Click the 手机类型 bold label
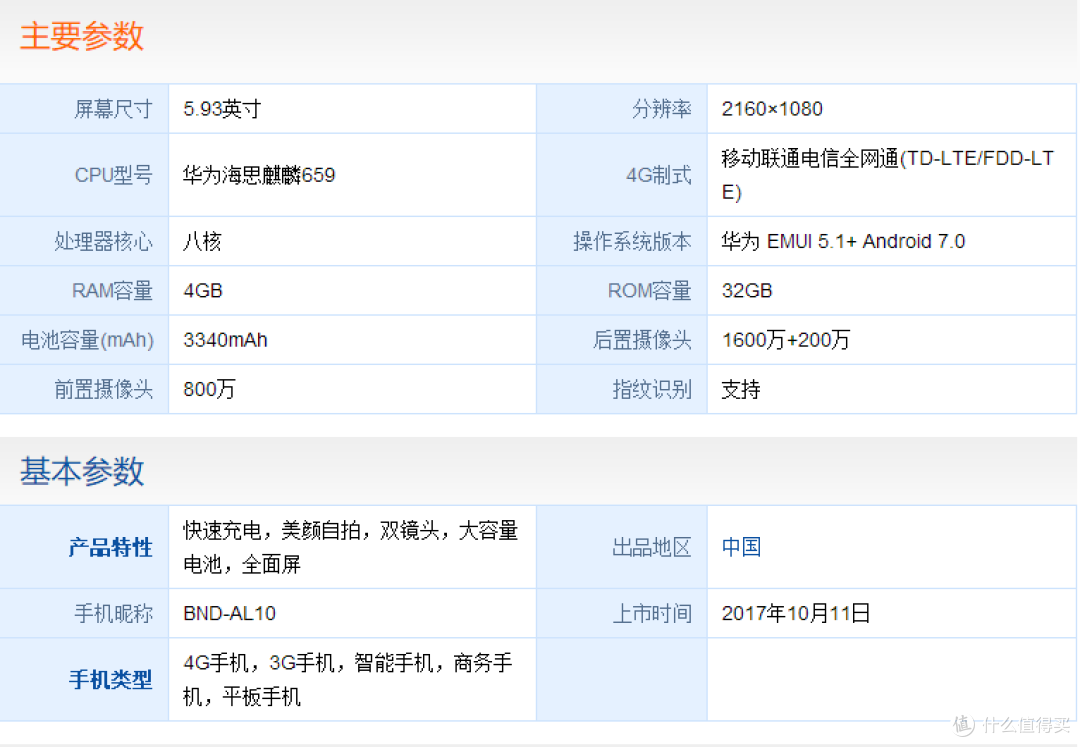The image size is (1080, 747). point(110,680)
